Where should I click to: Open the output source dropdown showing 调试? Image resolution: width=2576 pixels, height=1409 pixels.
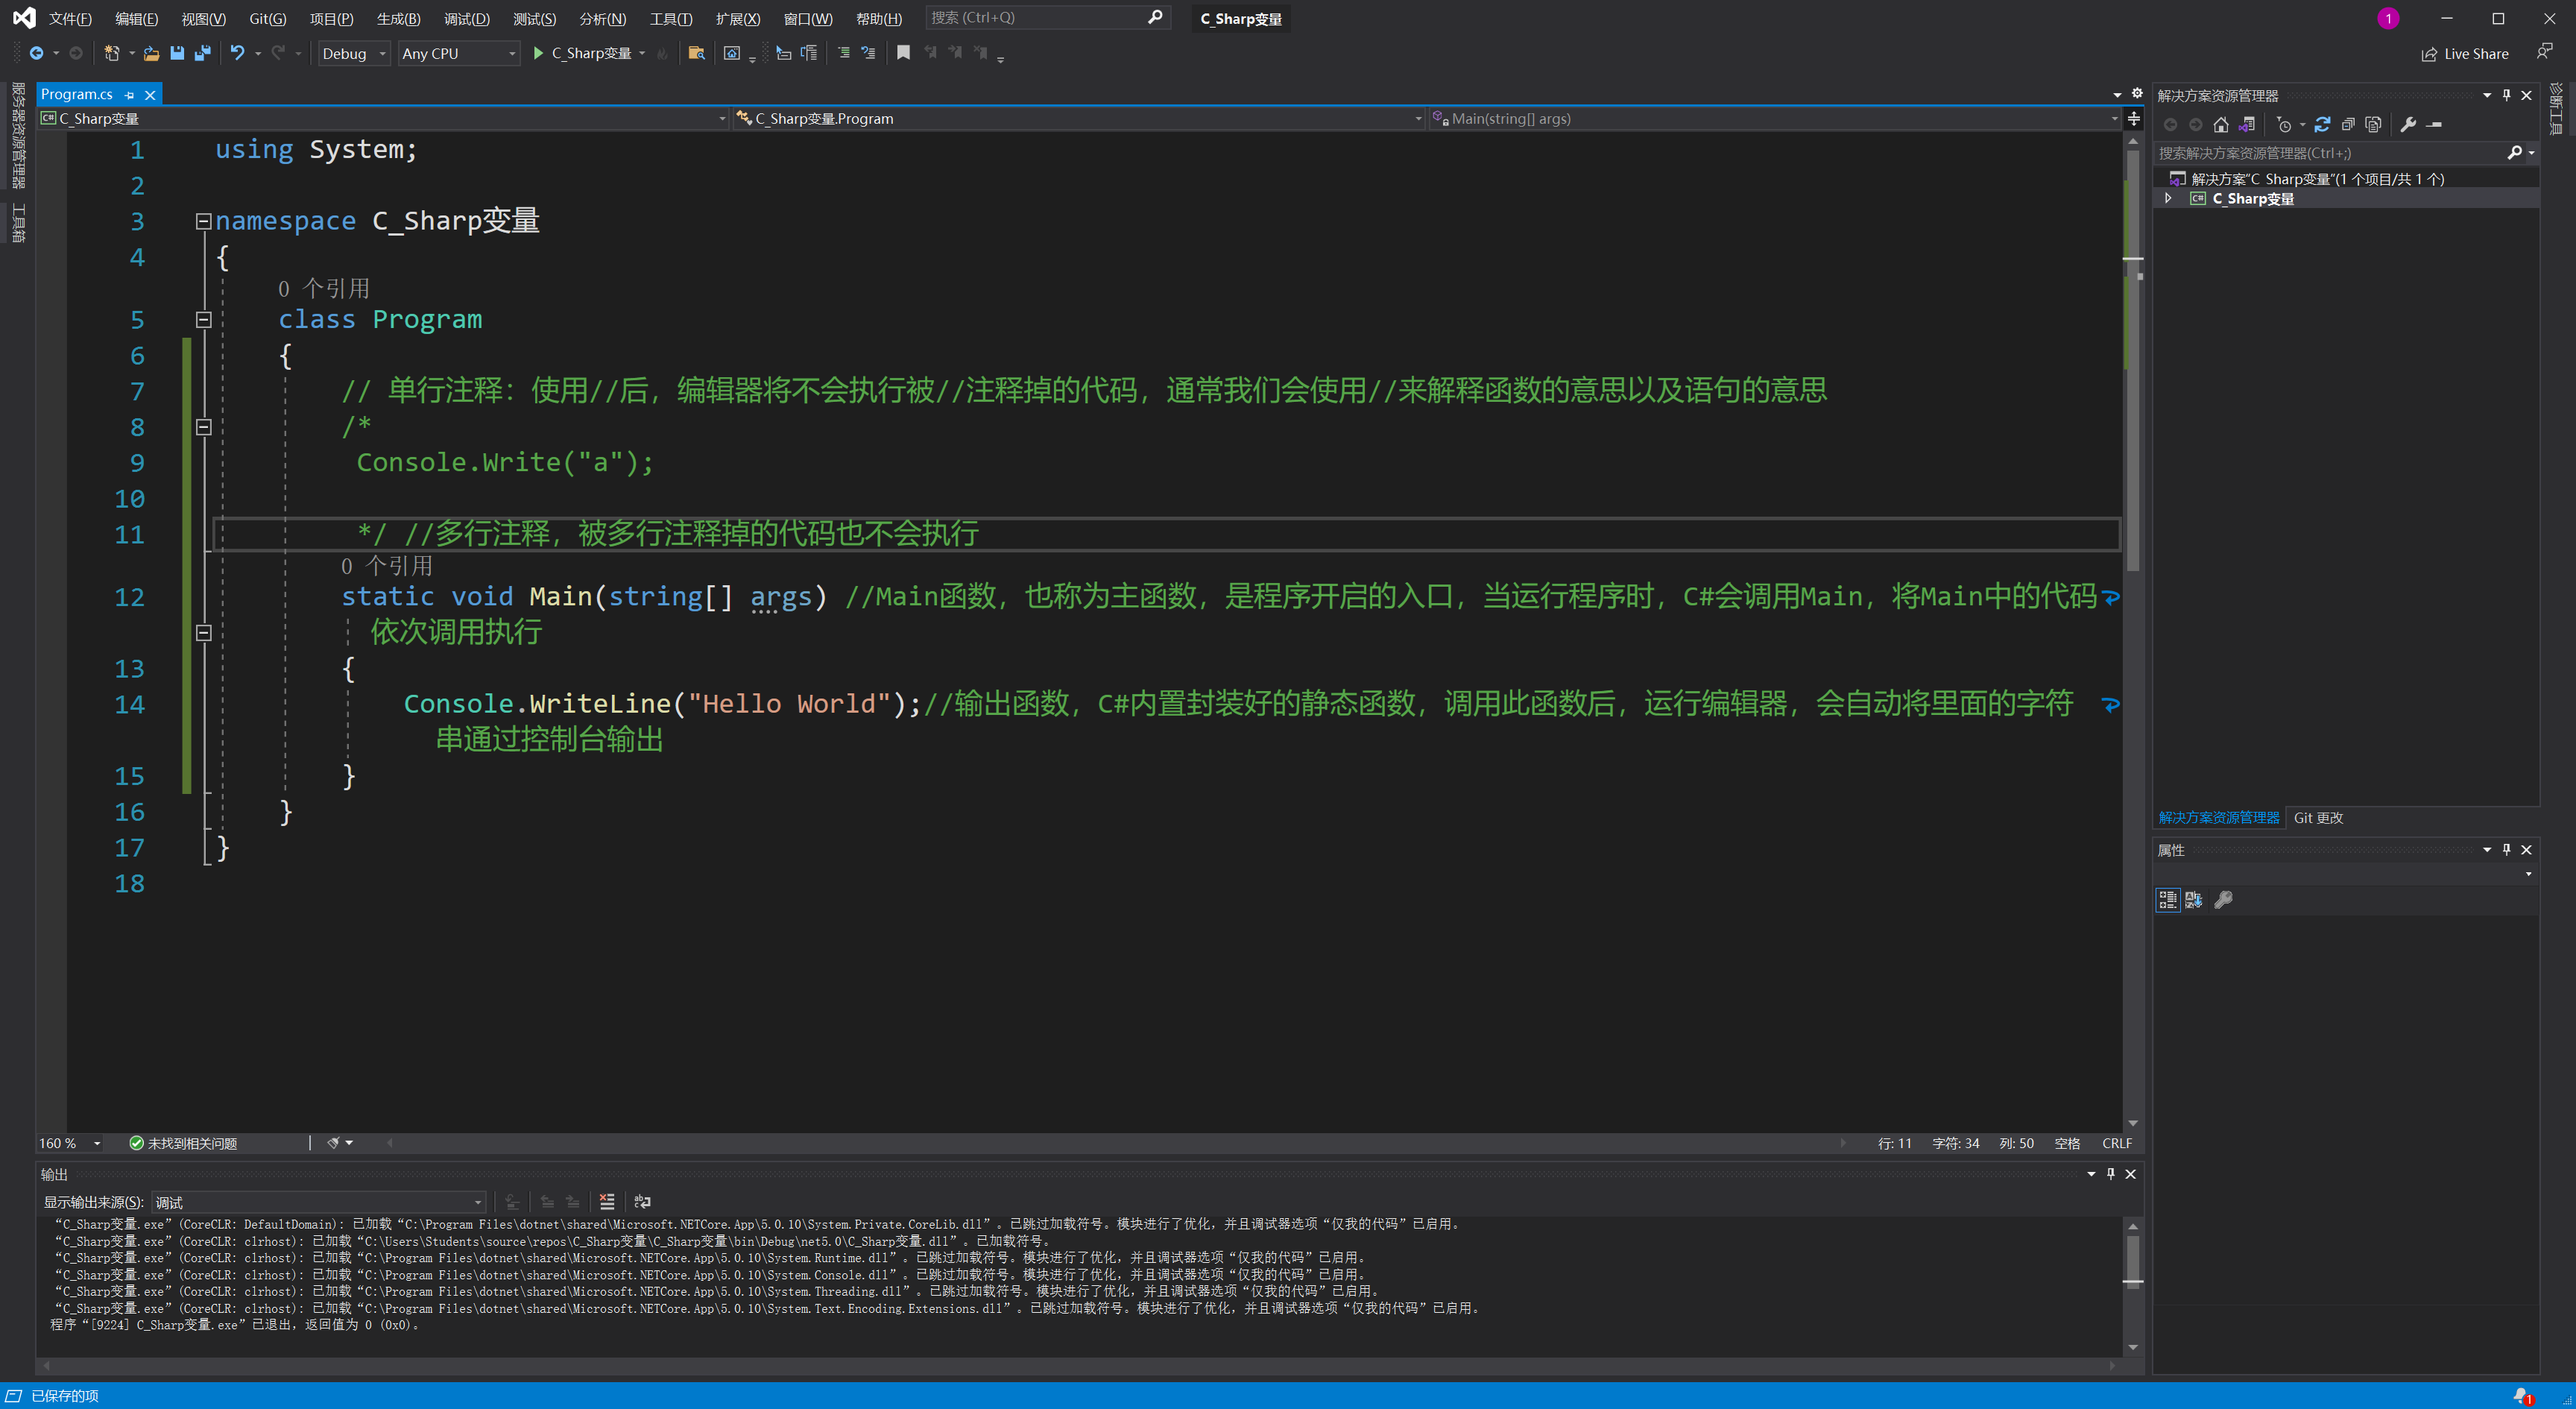[x=318, y=1202]
